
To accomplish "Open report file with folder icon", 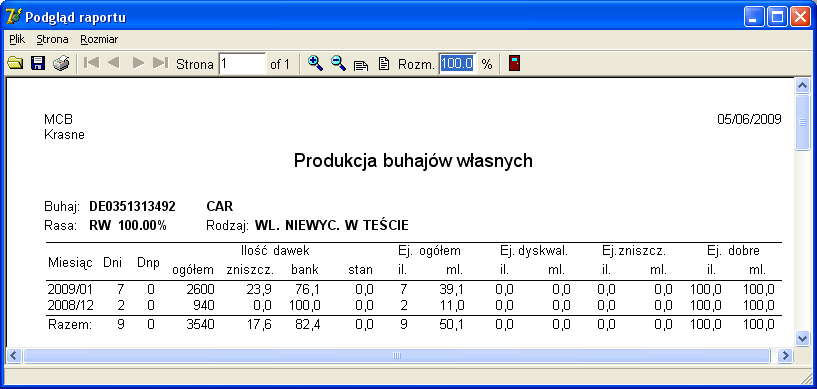I will pos(15,64).
